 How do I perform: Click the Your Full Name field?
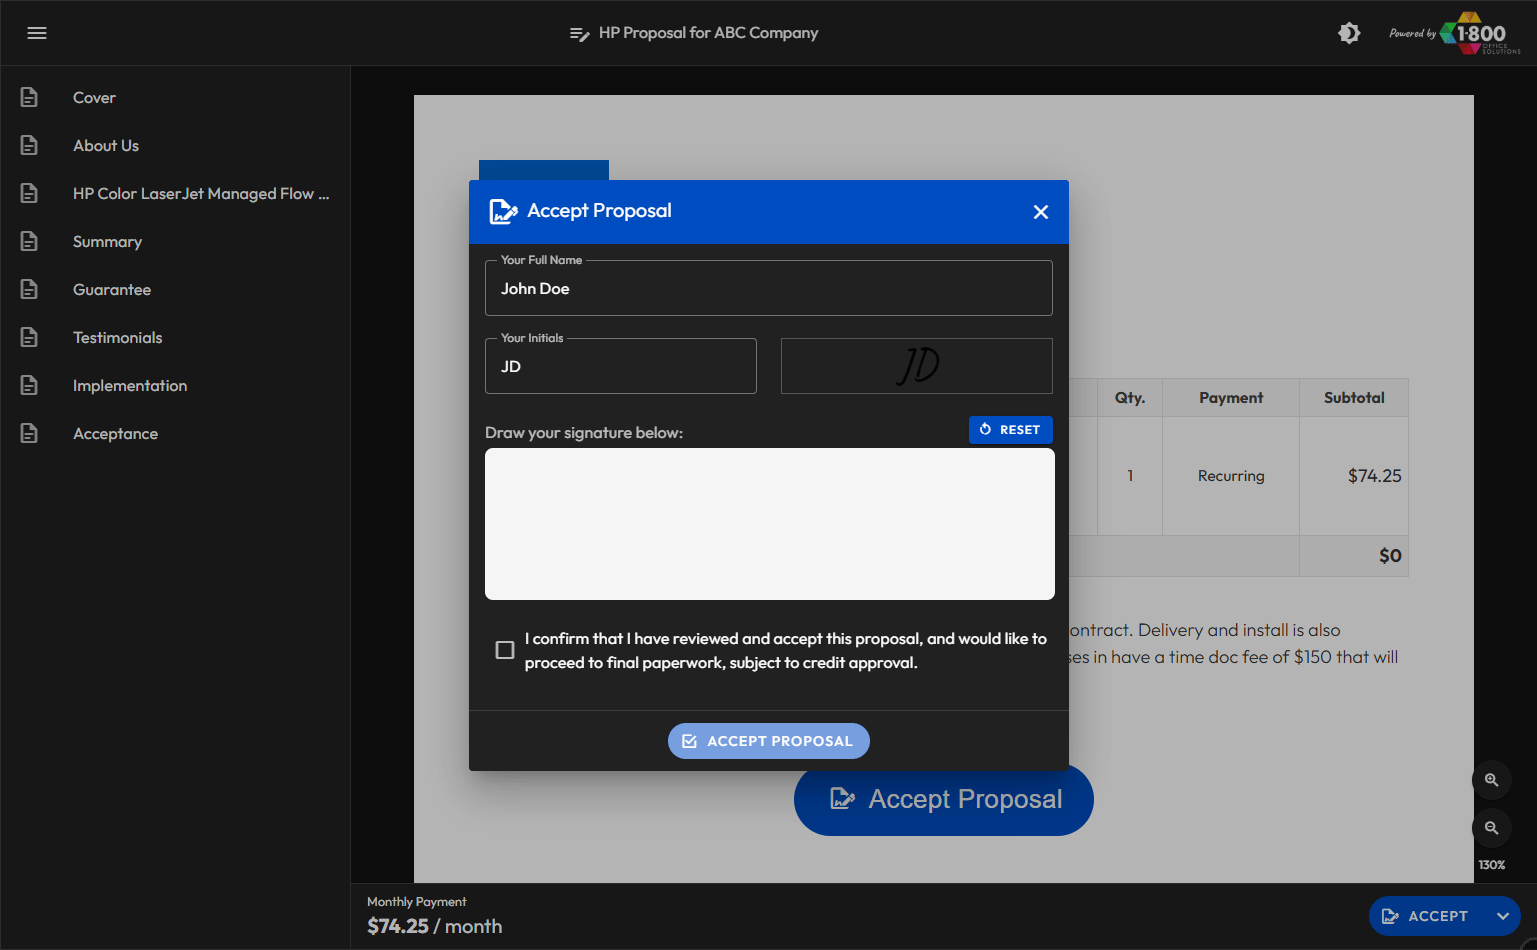[769, 288]
